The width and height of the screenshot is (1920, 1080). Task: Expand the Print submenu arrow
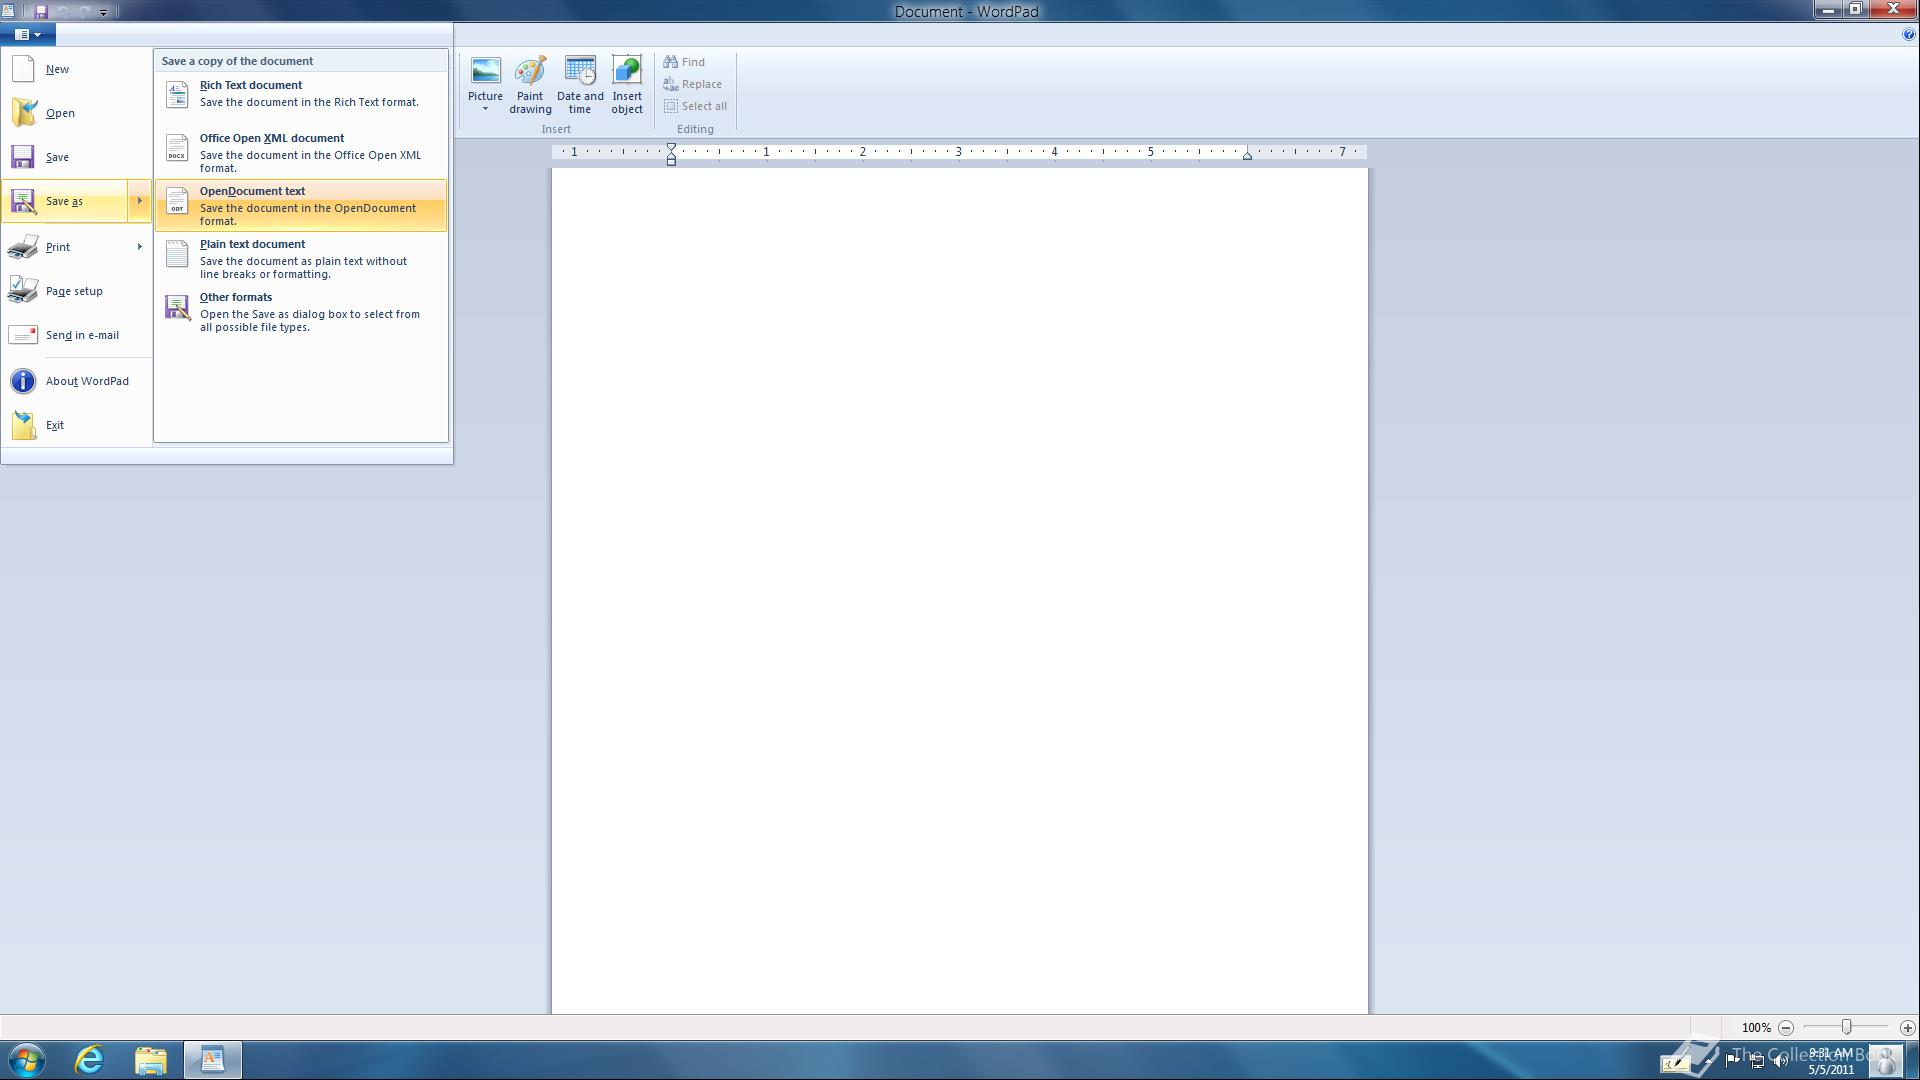pyautogui.click(x=139, y=247)
